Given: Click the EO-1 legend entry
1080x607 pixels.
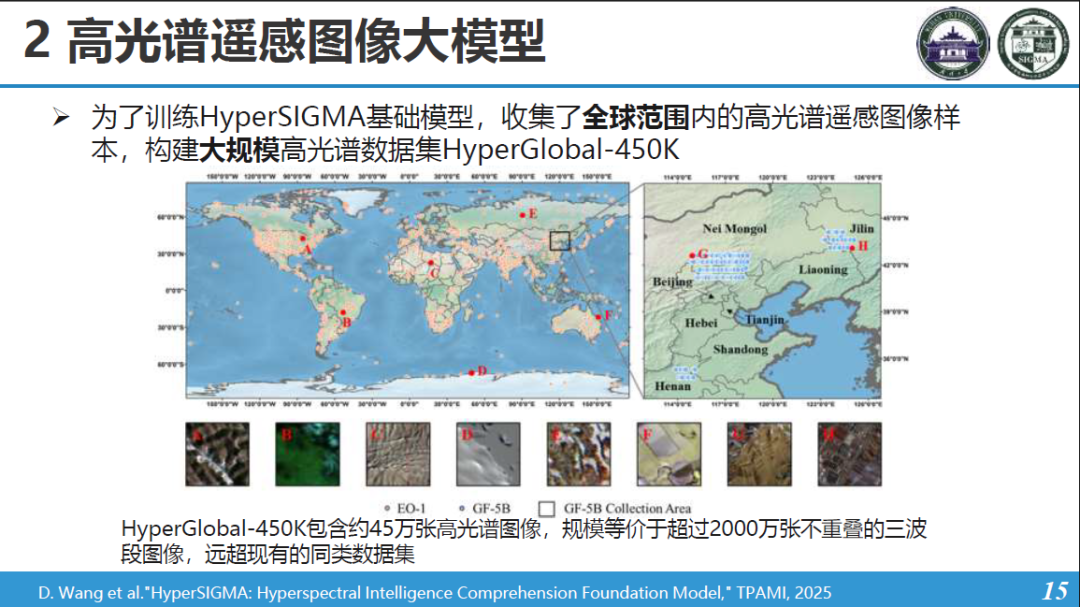Looking at the screenshot, I should (x=405, y=508).
